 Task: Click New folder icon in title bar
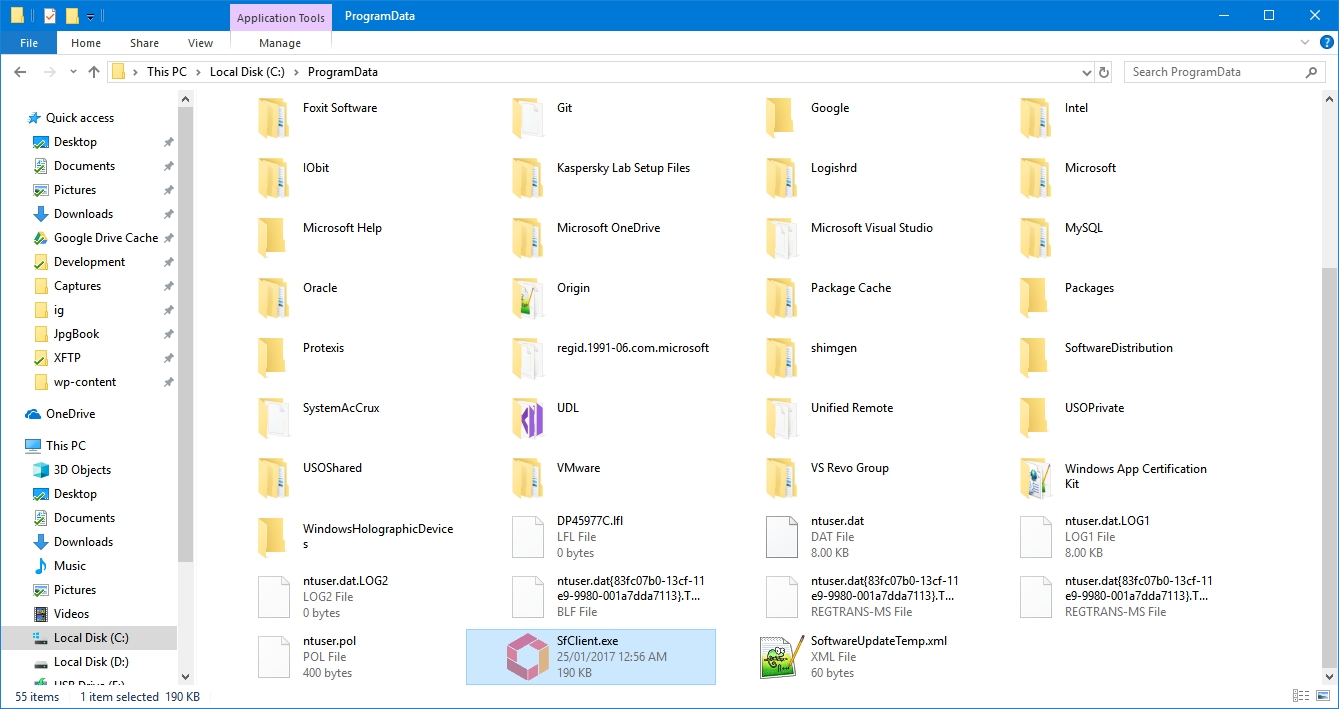tap(72, 16)
